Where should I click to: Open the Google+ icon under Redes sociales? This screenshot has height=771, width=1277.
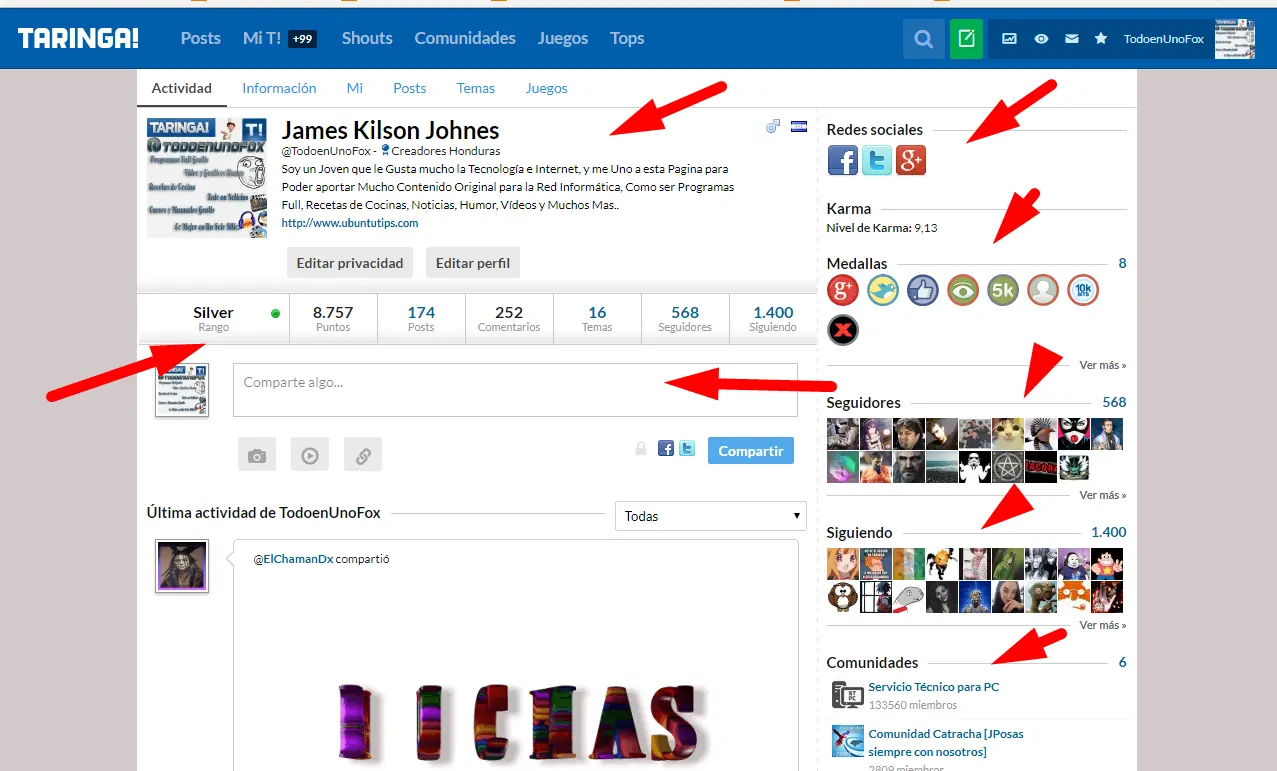911,160
